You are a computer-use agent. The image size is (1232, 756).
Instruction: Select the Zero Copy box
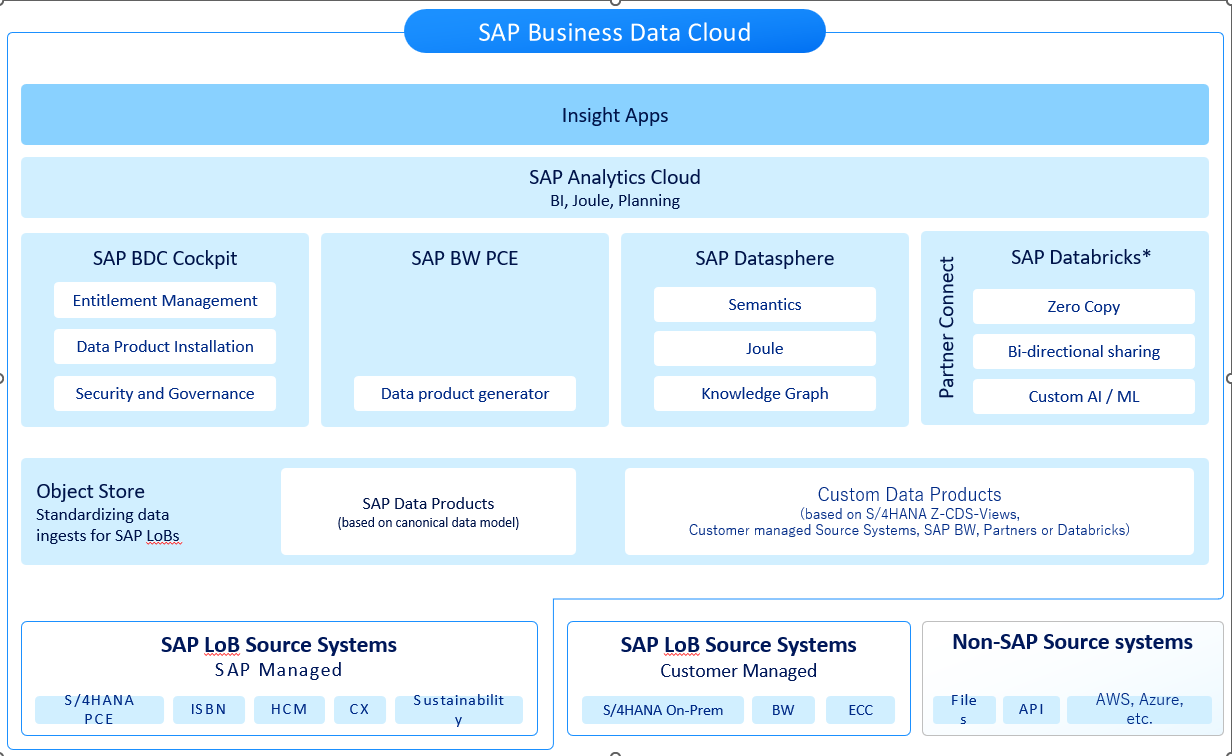point(1084,307)
